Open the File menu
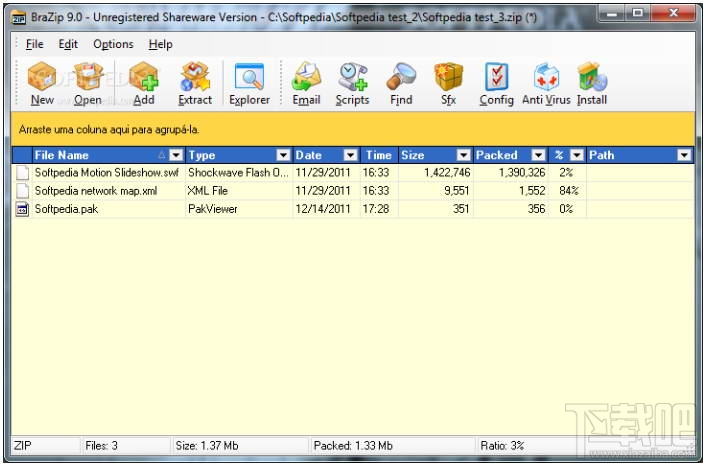Screen dimensions: 705x464 tap(35, 44)
